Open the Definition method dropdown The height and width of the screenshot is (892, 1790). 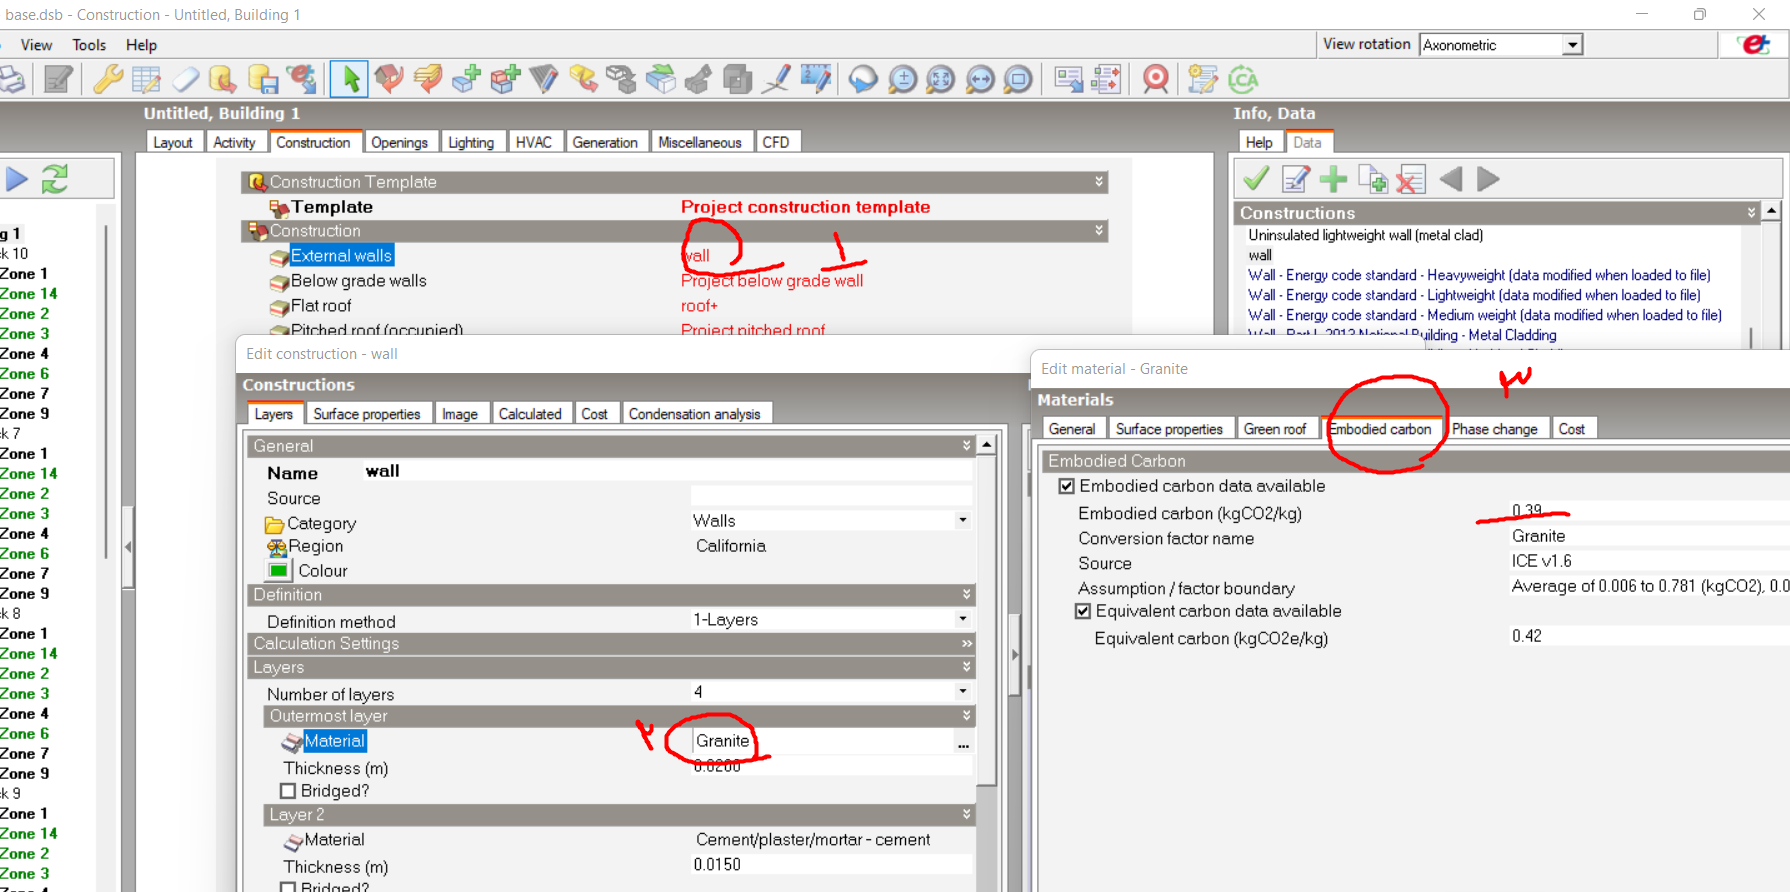pos(962,619)
